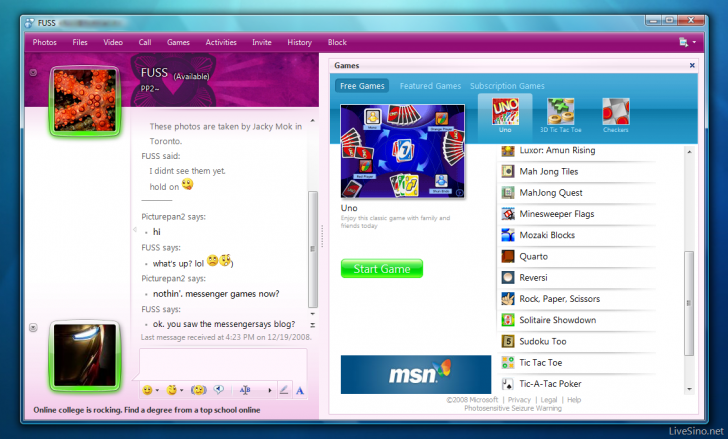Expand the toolbar overflow arrow near input

(270, 390)
